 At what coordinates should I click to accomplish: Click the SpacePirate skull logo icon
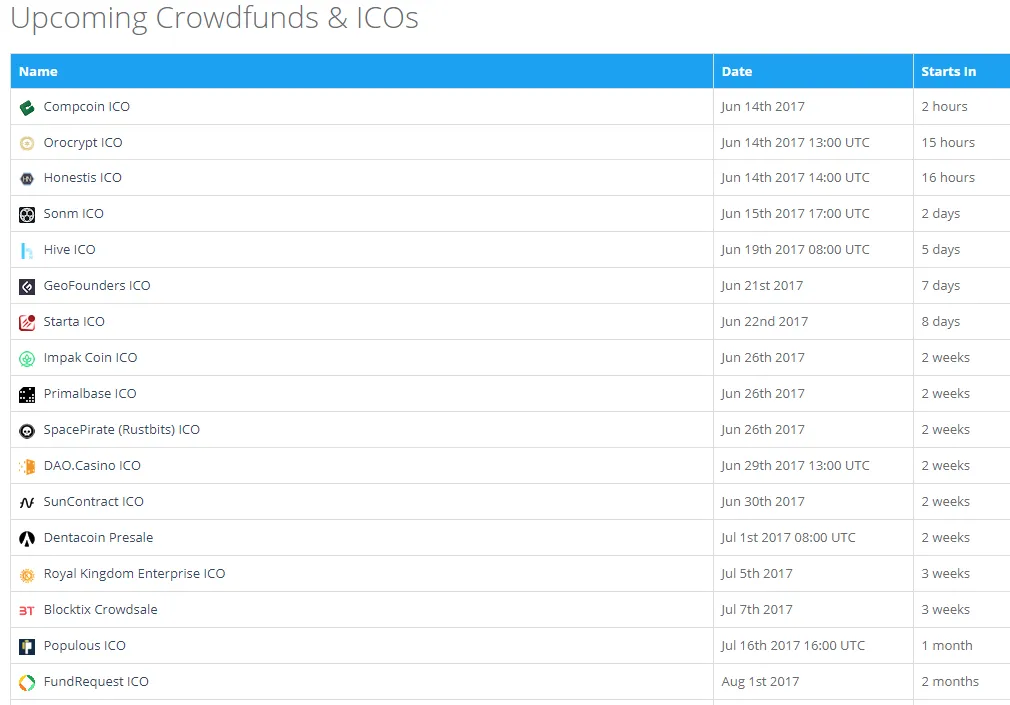[x=27, y=430]
